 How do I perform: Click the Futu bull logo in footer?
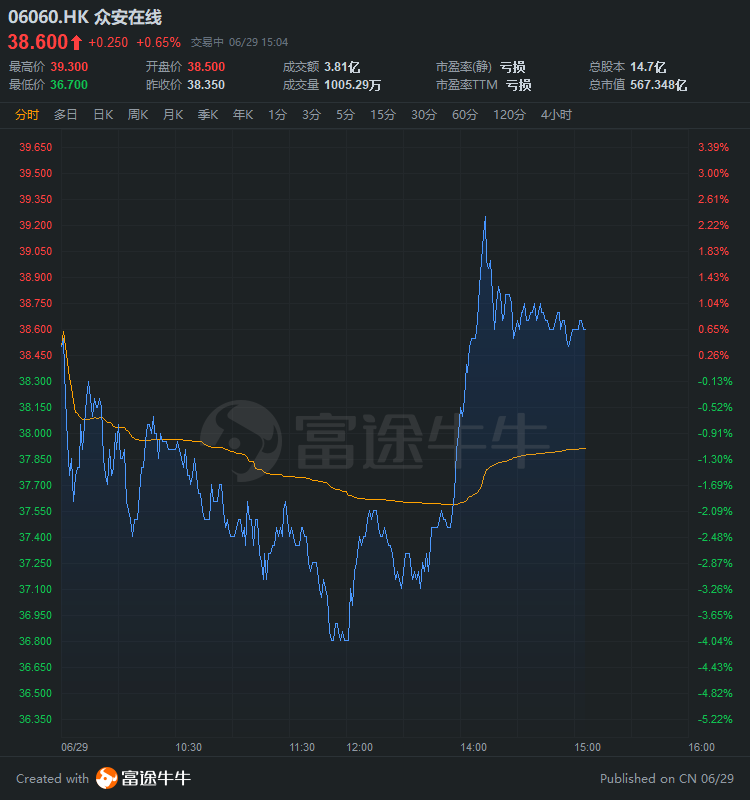point(107,778)
